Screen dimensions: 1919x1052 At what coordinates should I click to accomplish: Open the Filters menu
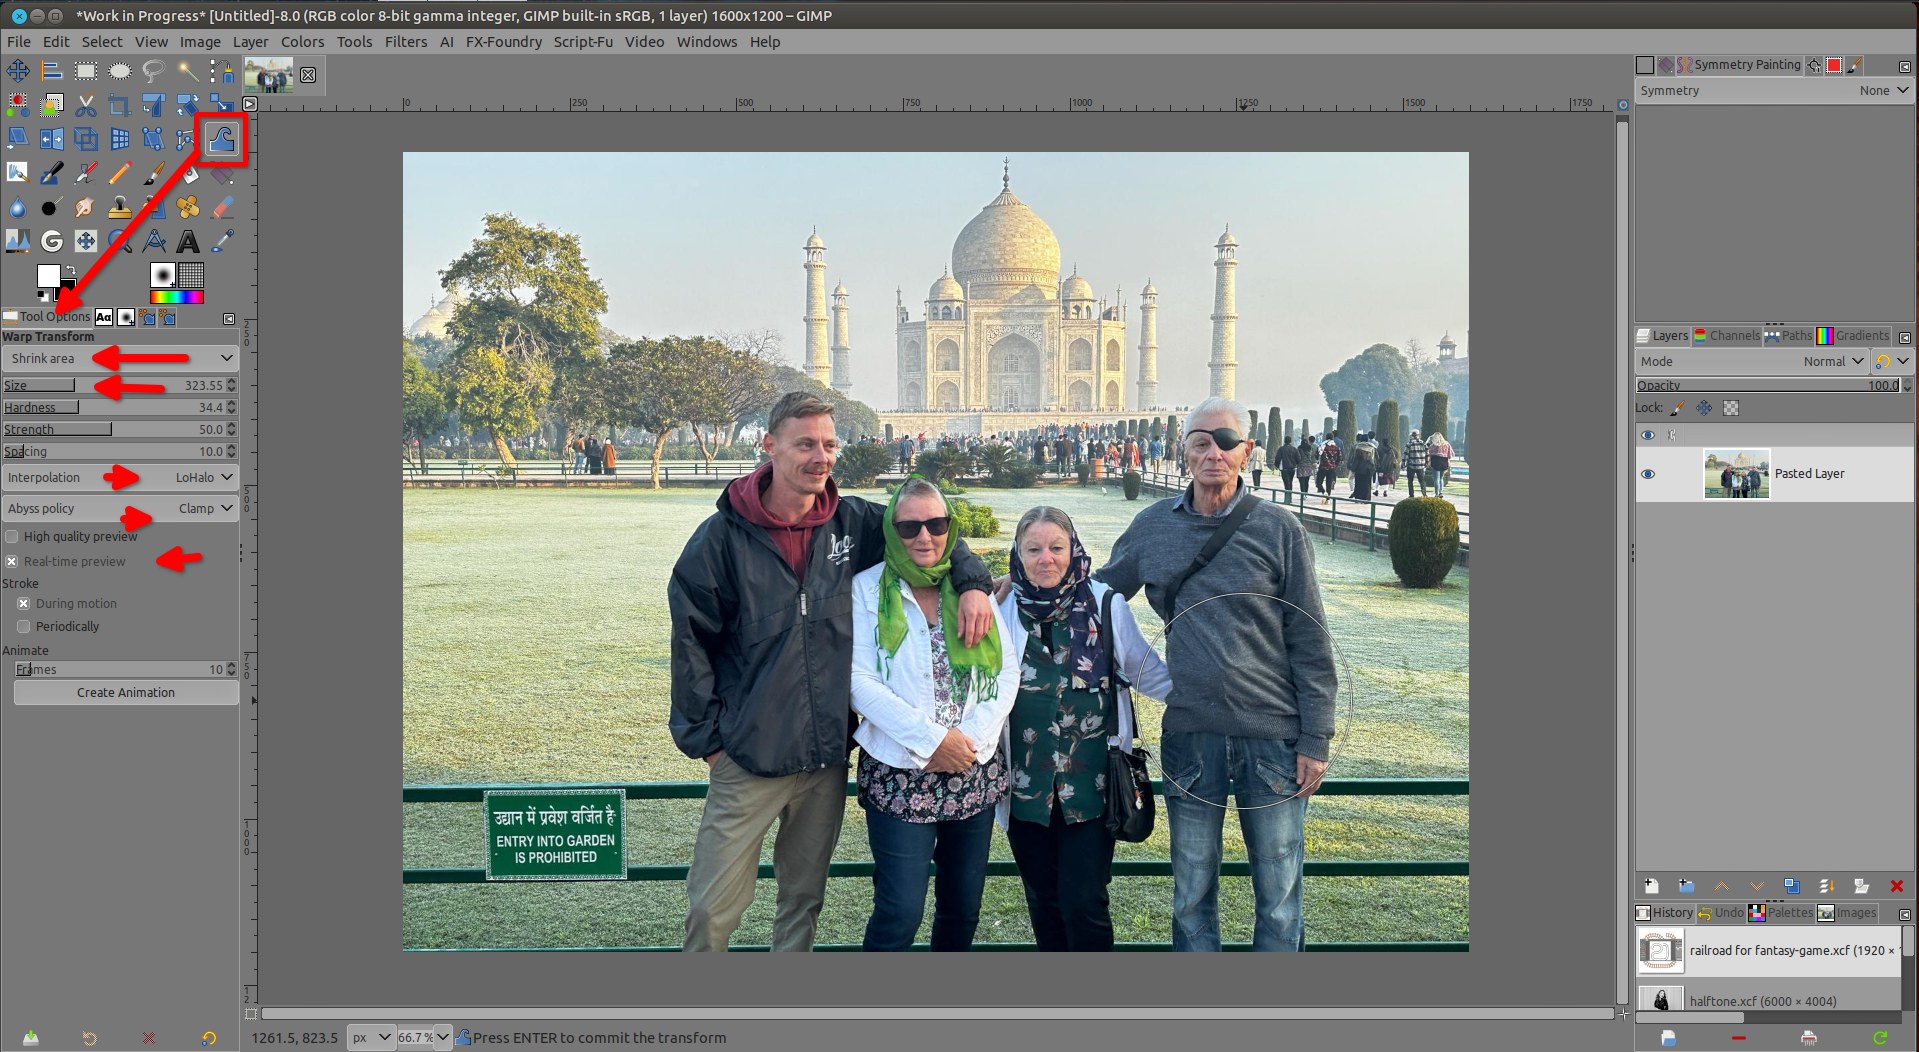coord(405,42)
